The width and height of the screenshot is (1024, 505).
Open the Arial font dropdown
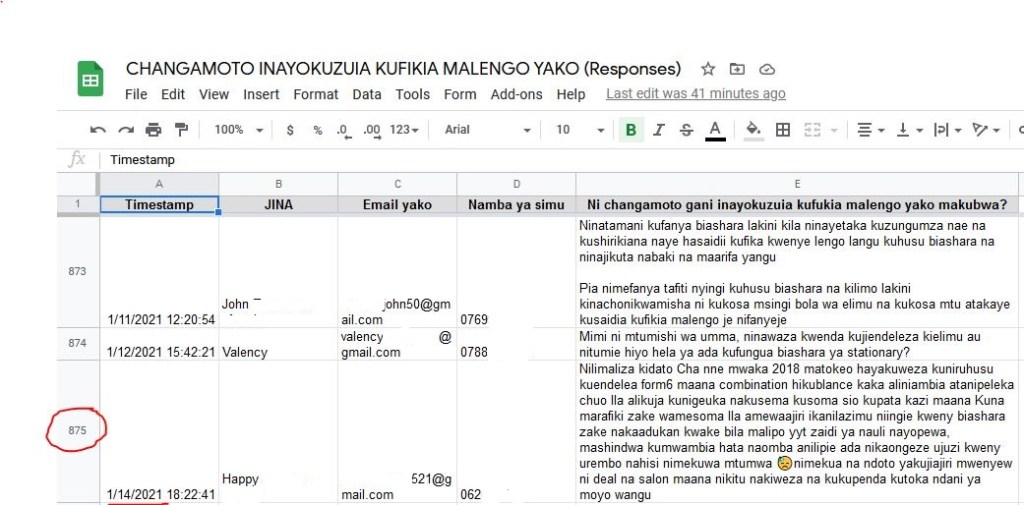pyautogui.click(x=487, y=130)
